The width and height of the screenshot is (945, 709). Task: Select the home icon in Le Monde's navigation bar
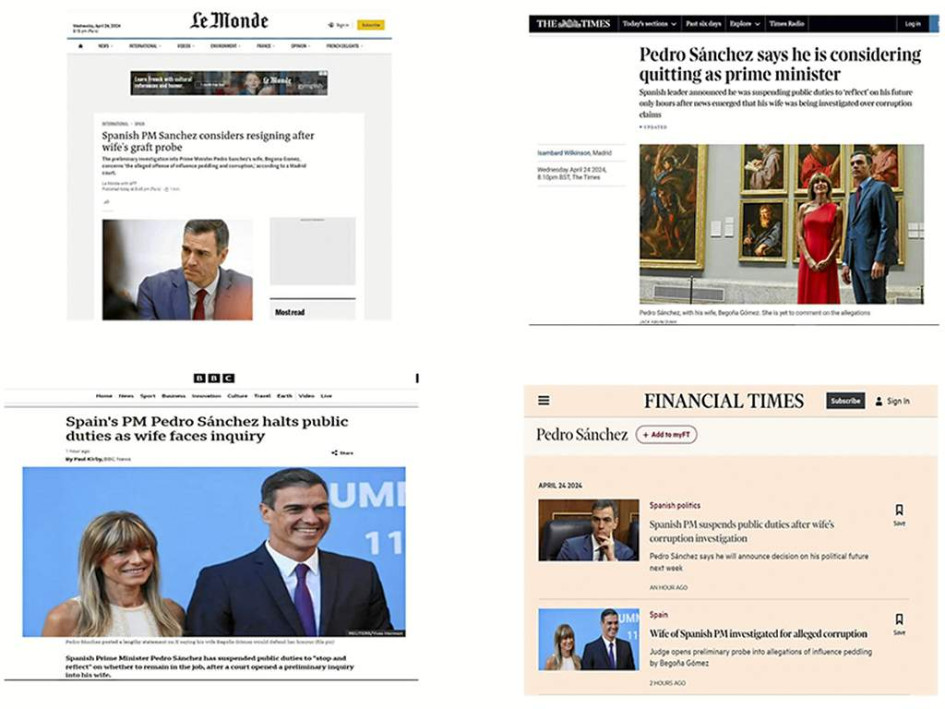pyautogui.click(x=80, y=46)
